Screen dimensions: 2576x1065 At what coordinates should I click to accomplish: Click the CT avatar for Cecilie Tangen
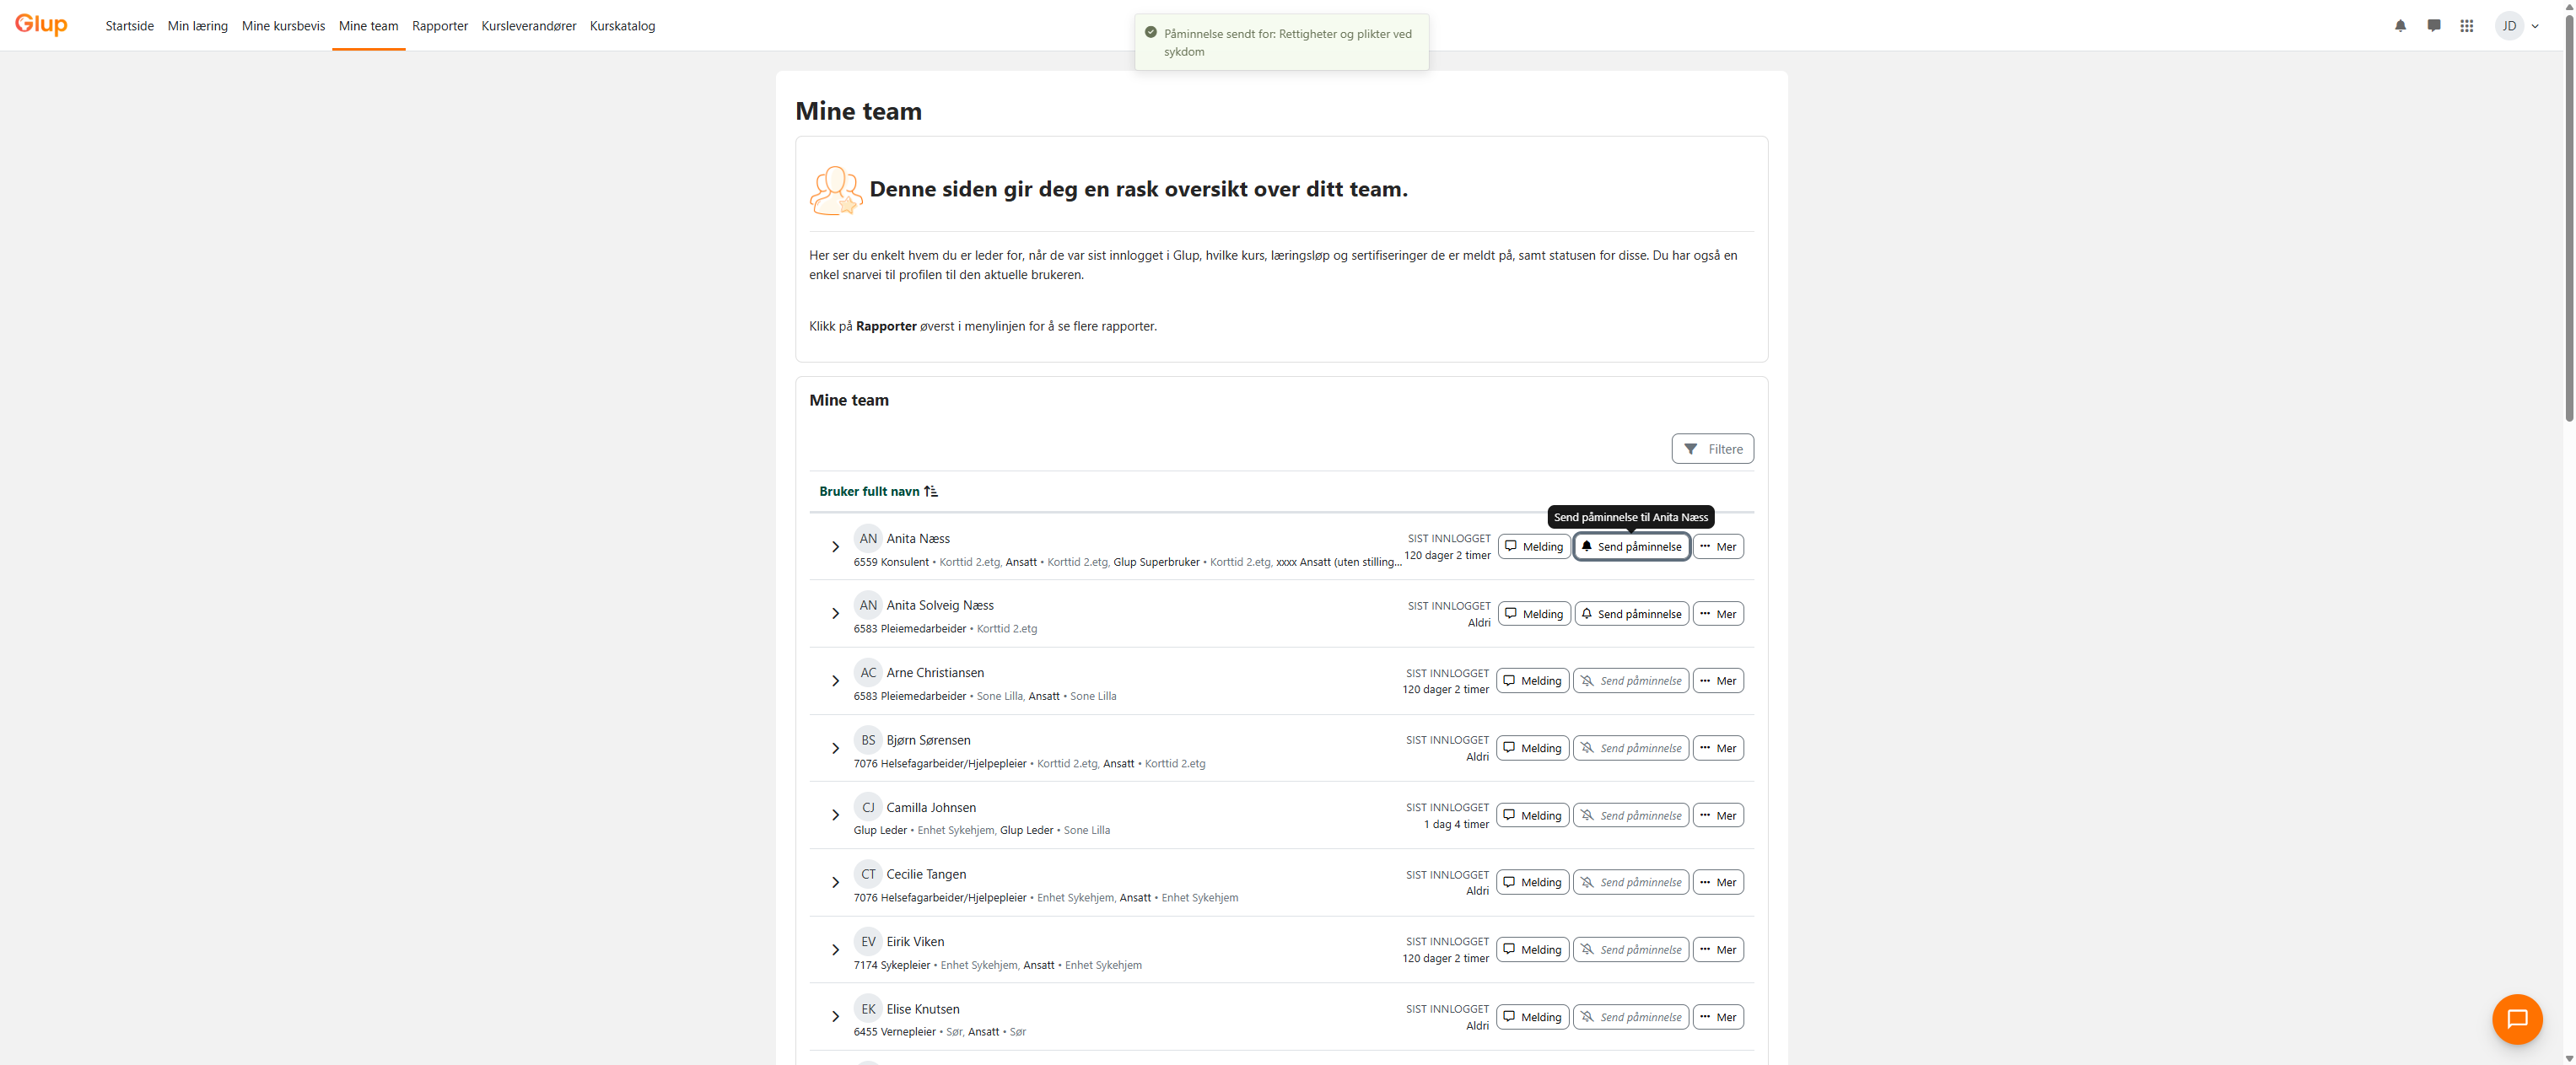[868, 874]
